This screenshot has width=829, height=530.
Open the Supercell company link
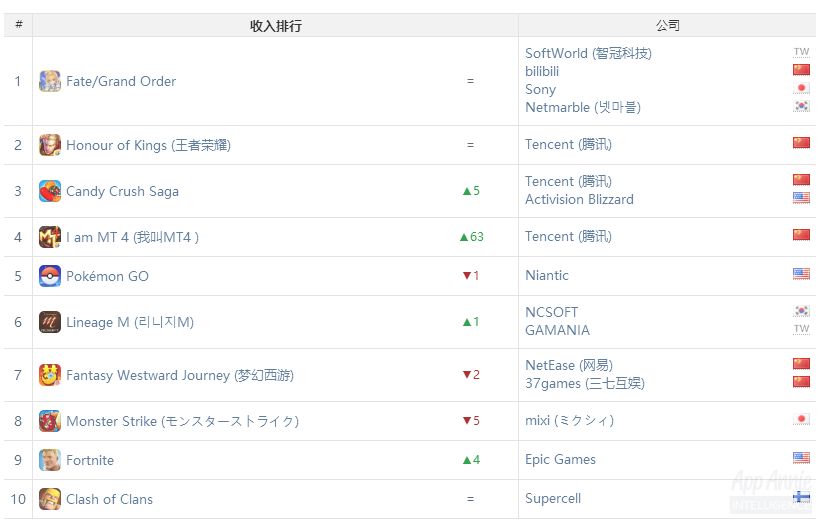pos(555,499)
